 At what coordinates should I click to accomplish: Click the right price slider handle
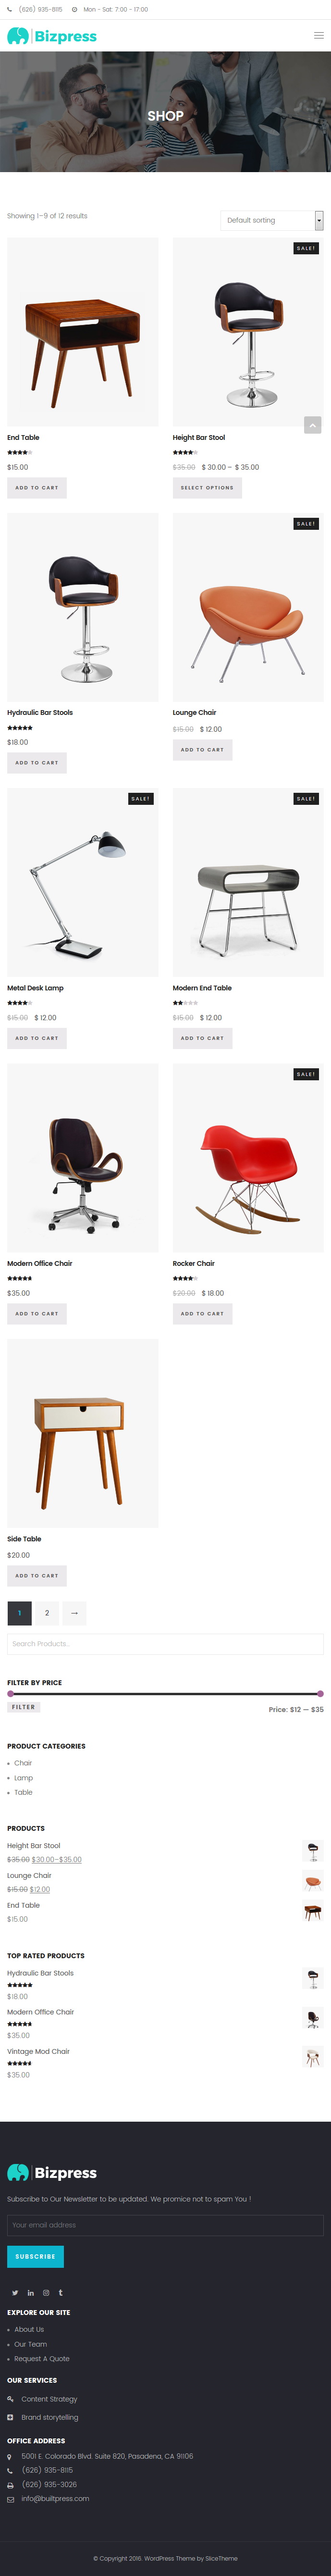(320, 1694)
